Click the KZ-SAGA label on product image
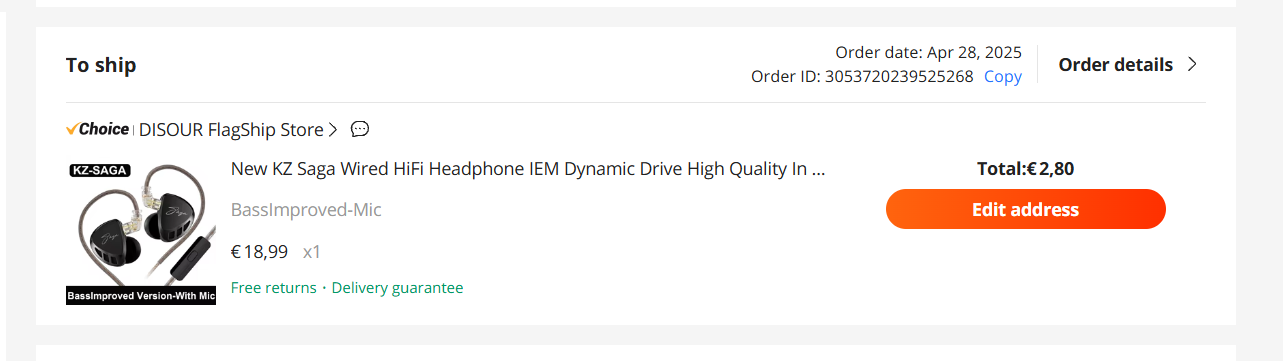Image resolution: width=1283 pixels, height=361 pixels. tap(99, 170)
